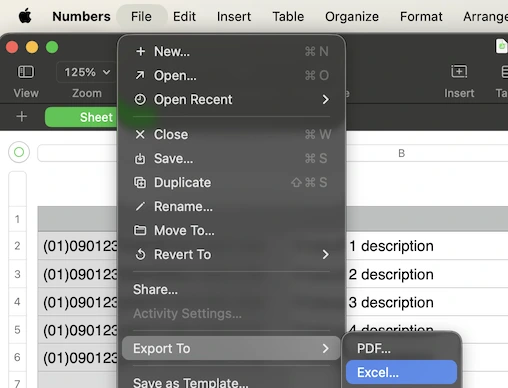The height and width of the screenshot is (388, 508).
Task: Open the Insert menu in menu bar
Action: pos(234,16)
